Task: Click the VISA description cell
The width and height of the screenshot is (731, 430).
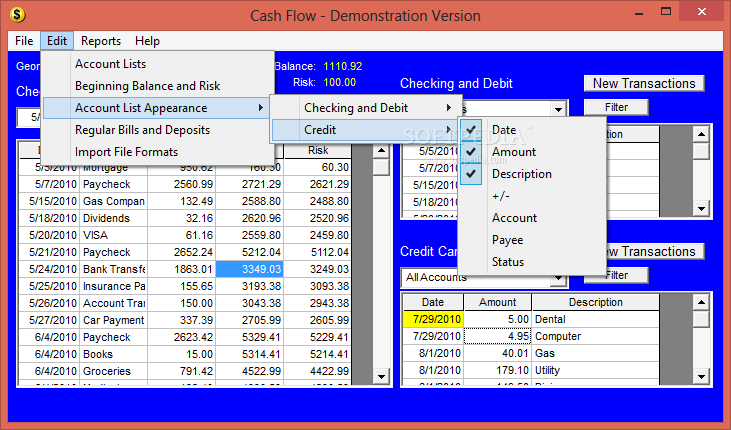Action: (114, 235)
